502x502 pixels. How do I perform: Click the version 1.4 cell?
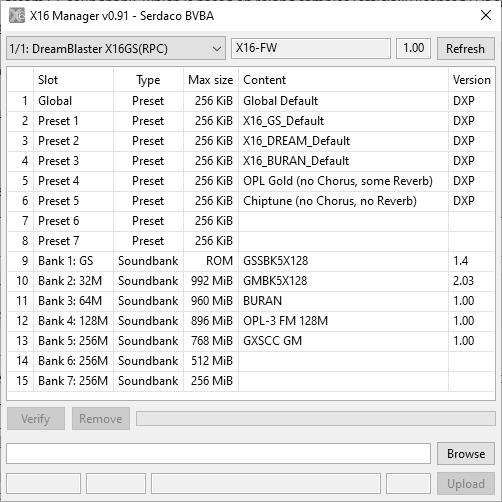[x=471, y=261]
